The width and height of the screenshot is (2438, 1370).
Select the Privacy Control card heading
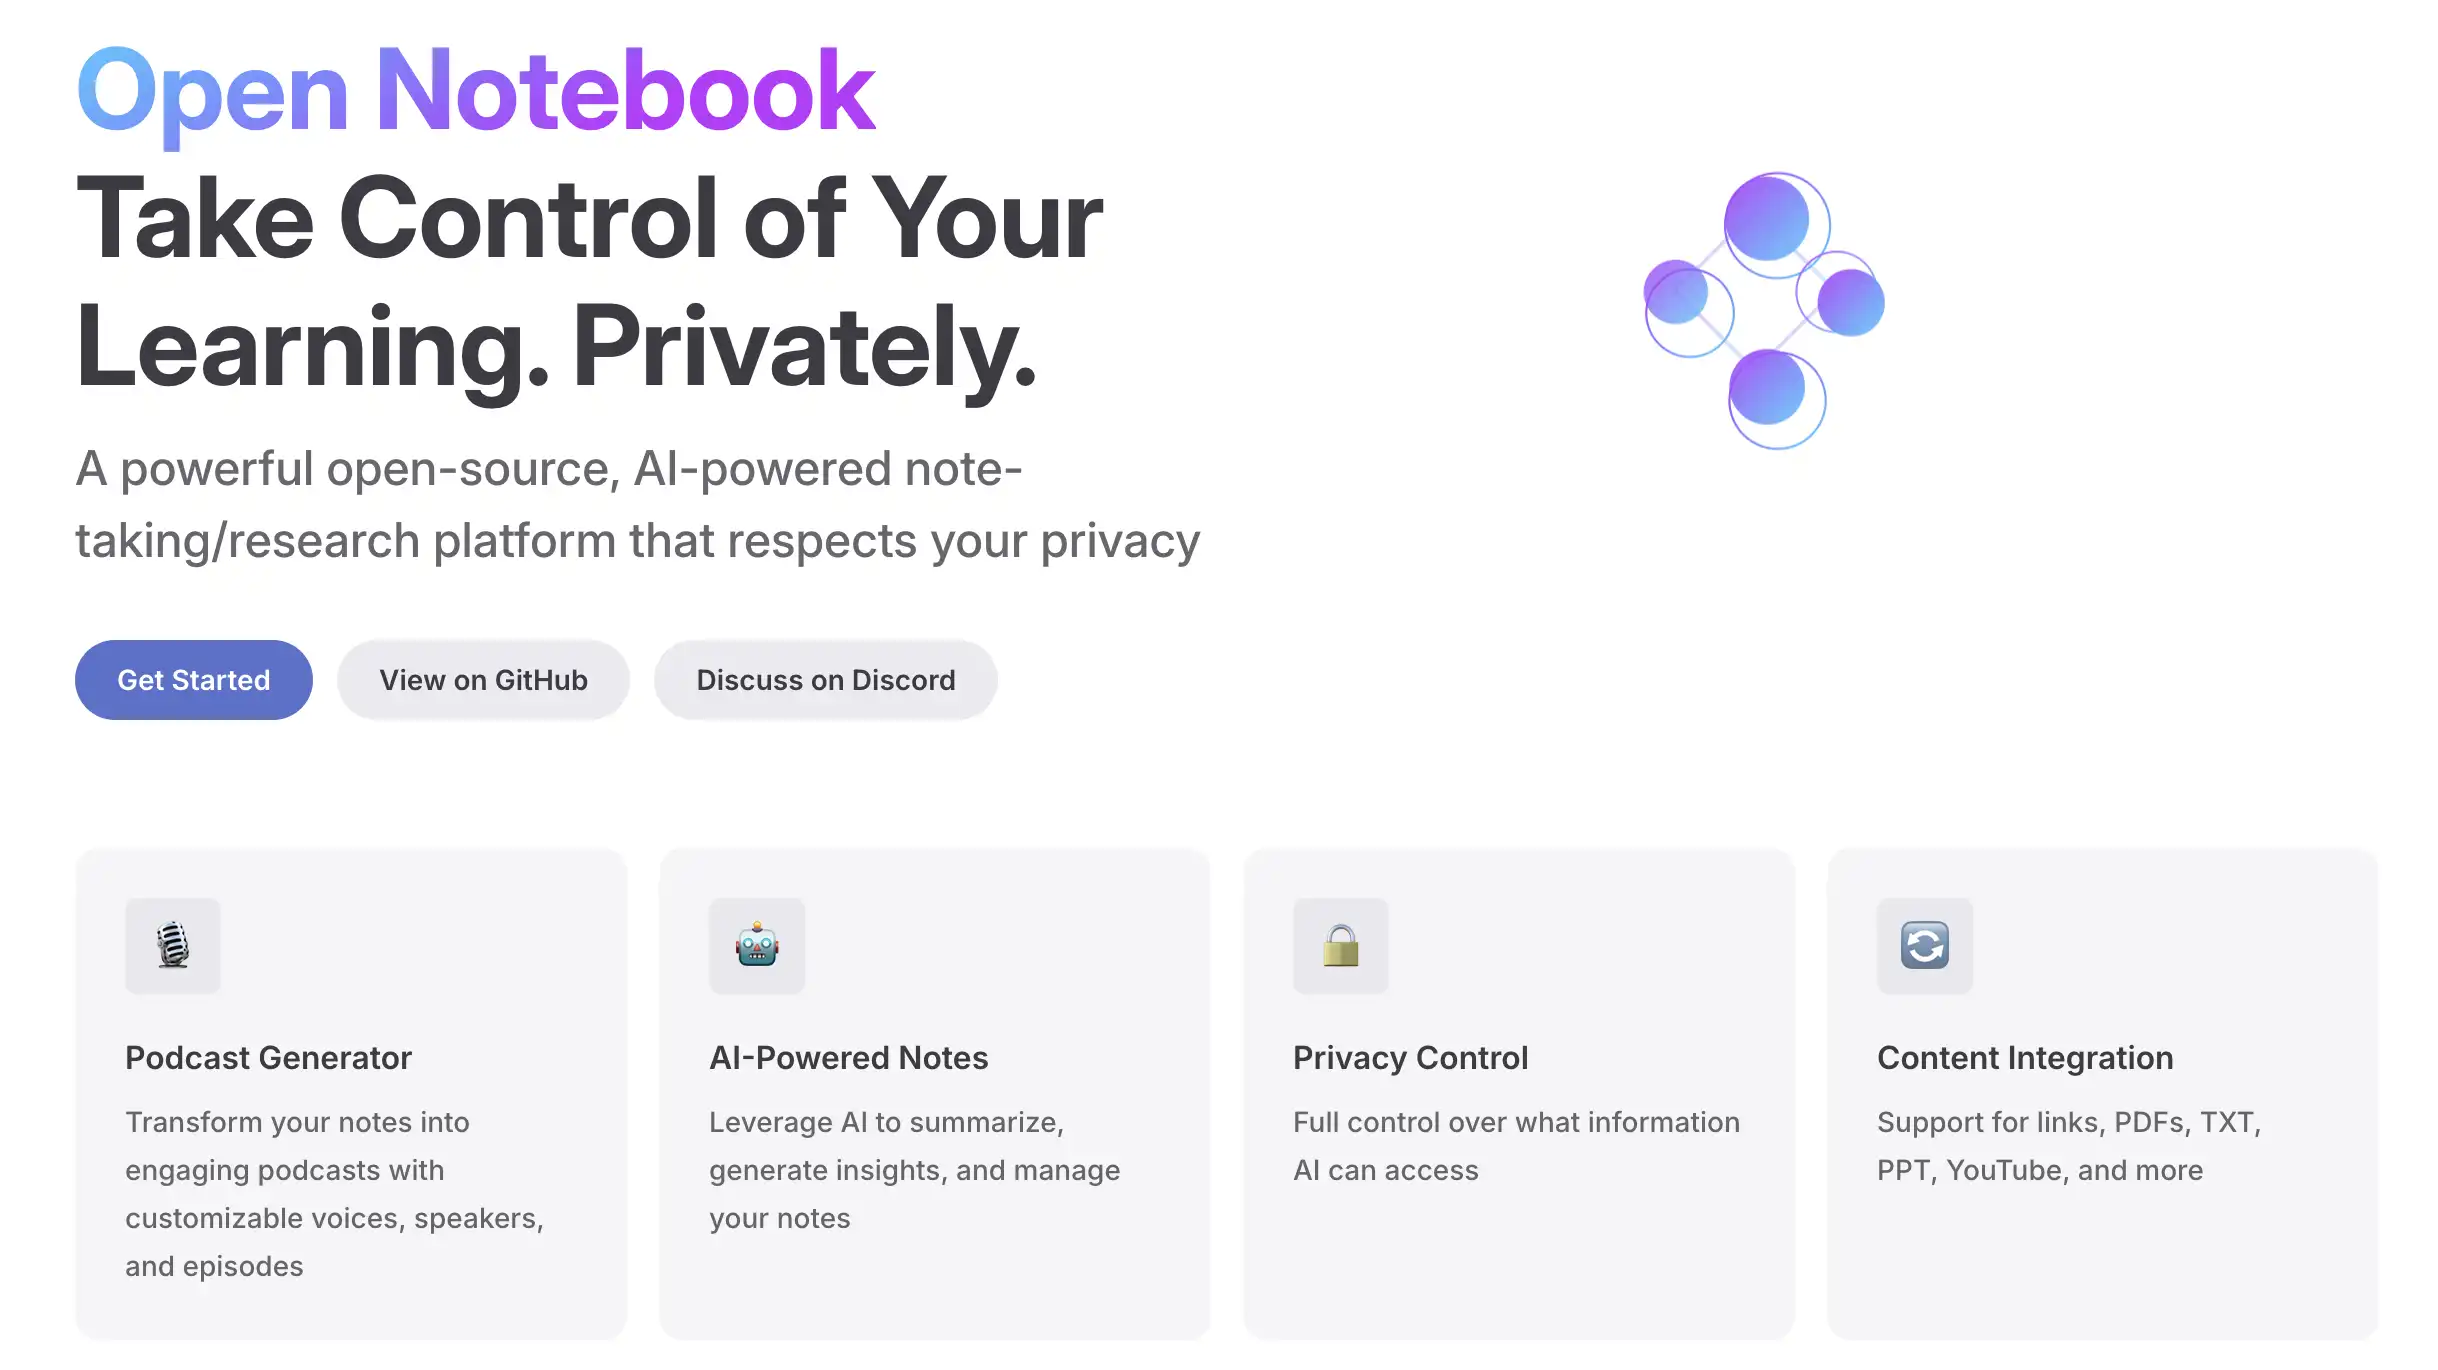[x=1410, y=1057]
